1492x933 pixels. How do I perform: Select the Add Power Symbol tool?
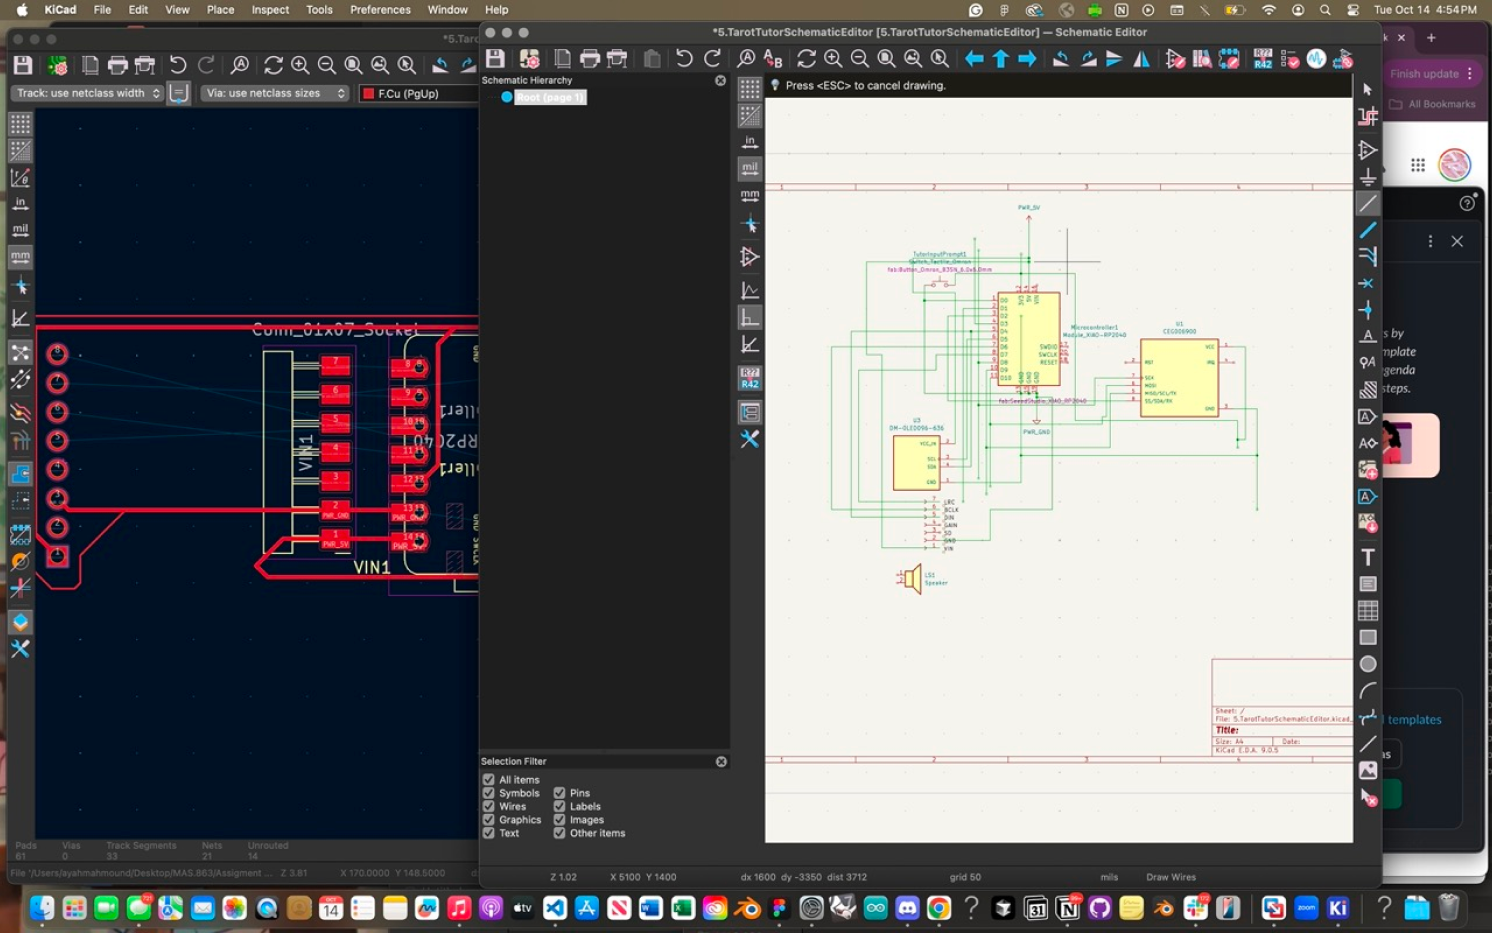point(1368,177)
